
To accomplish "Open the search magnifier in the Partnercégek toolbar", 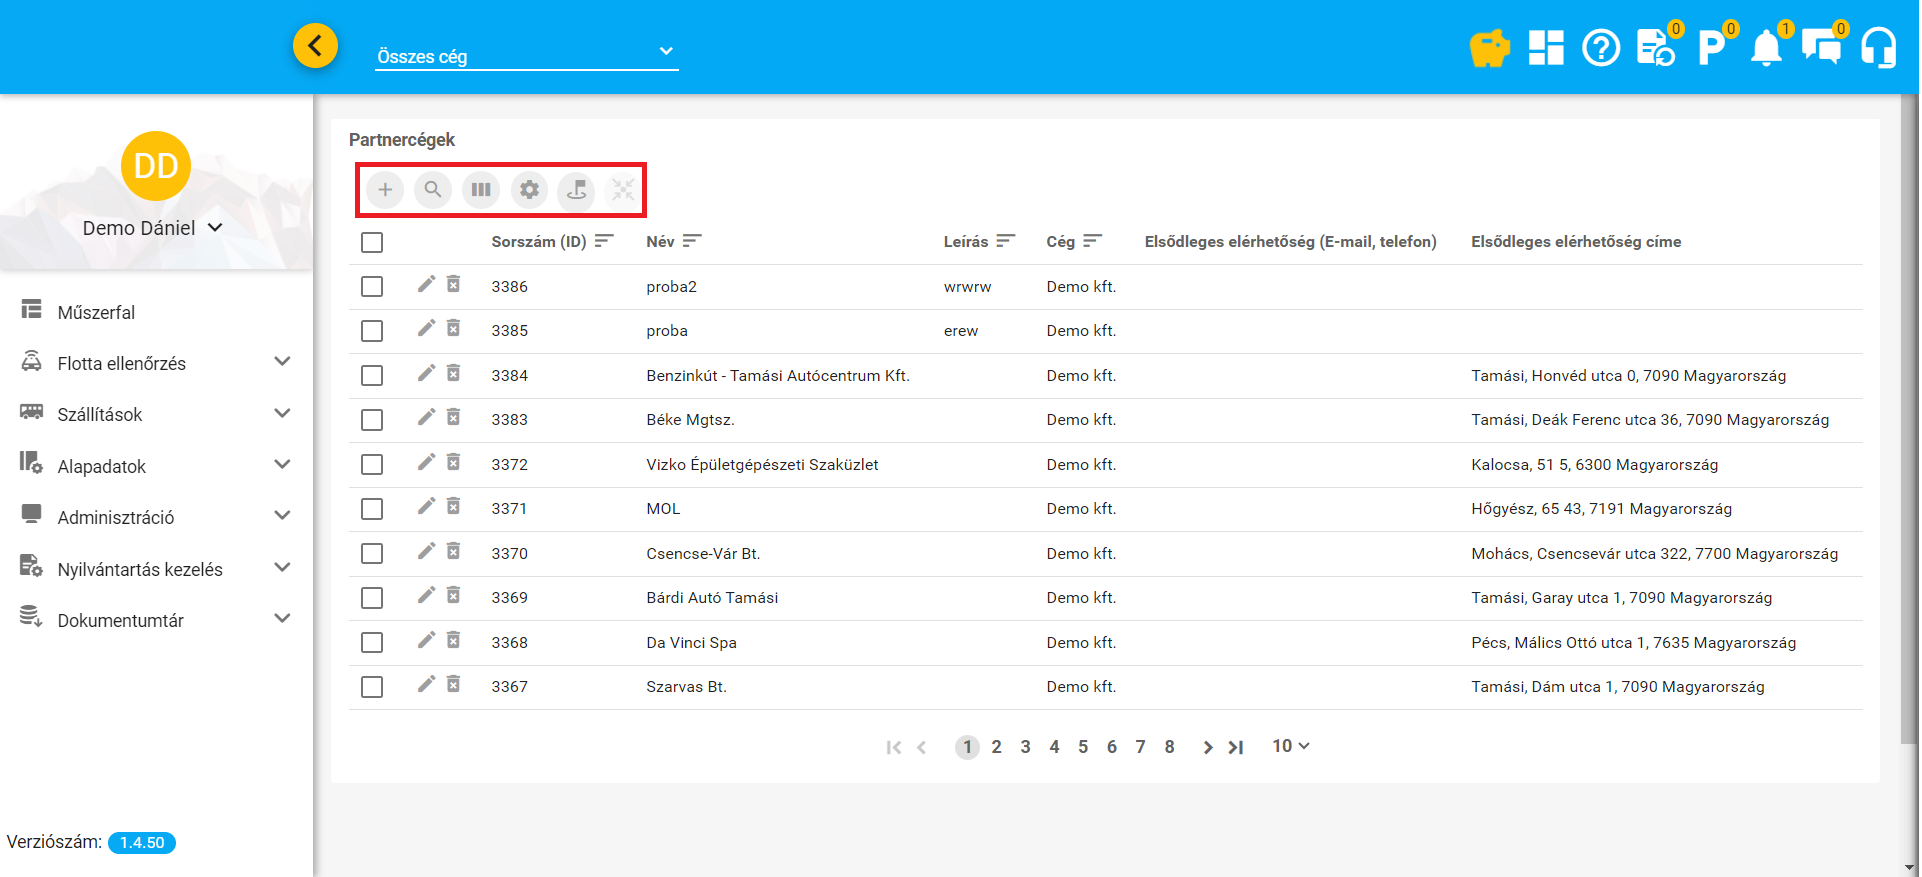I will [433, 189].
